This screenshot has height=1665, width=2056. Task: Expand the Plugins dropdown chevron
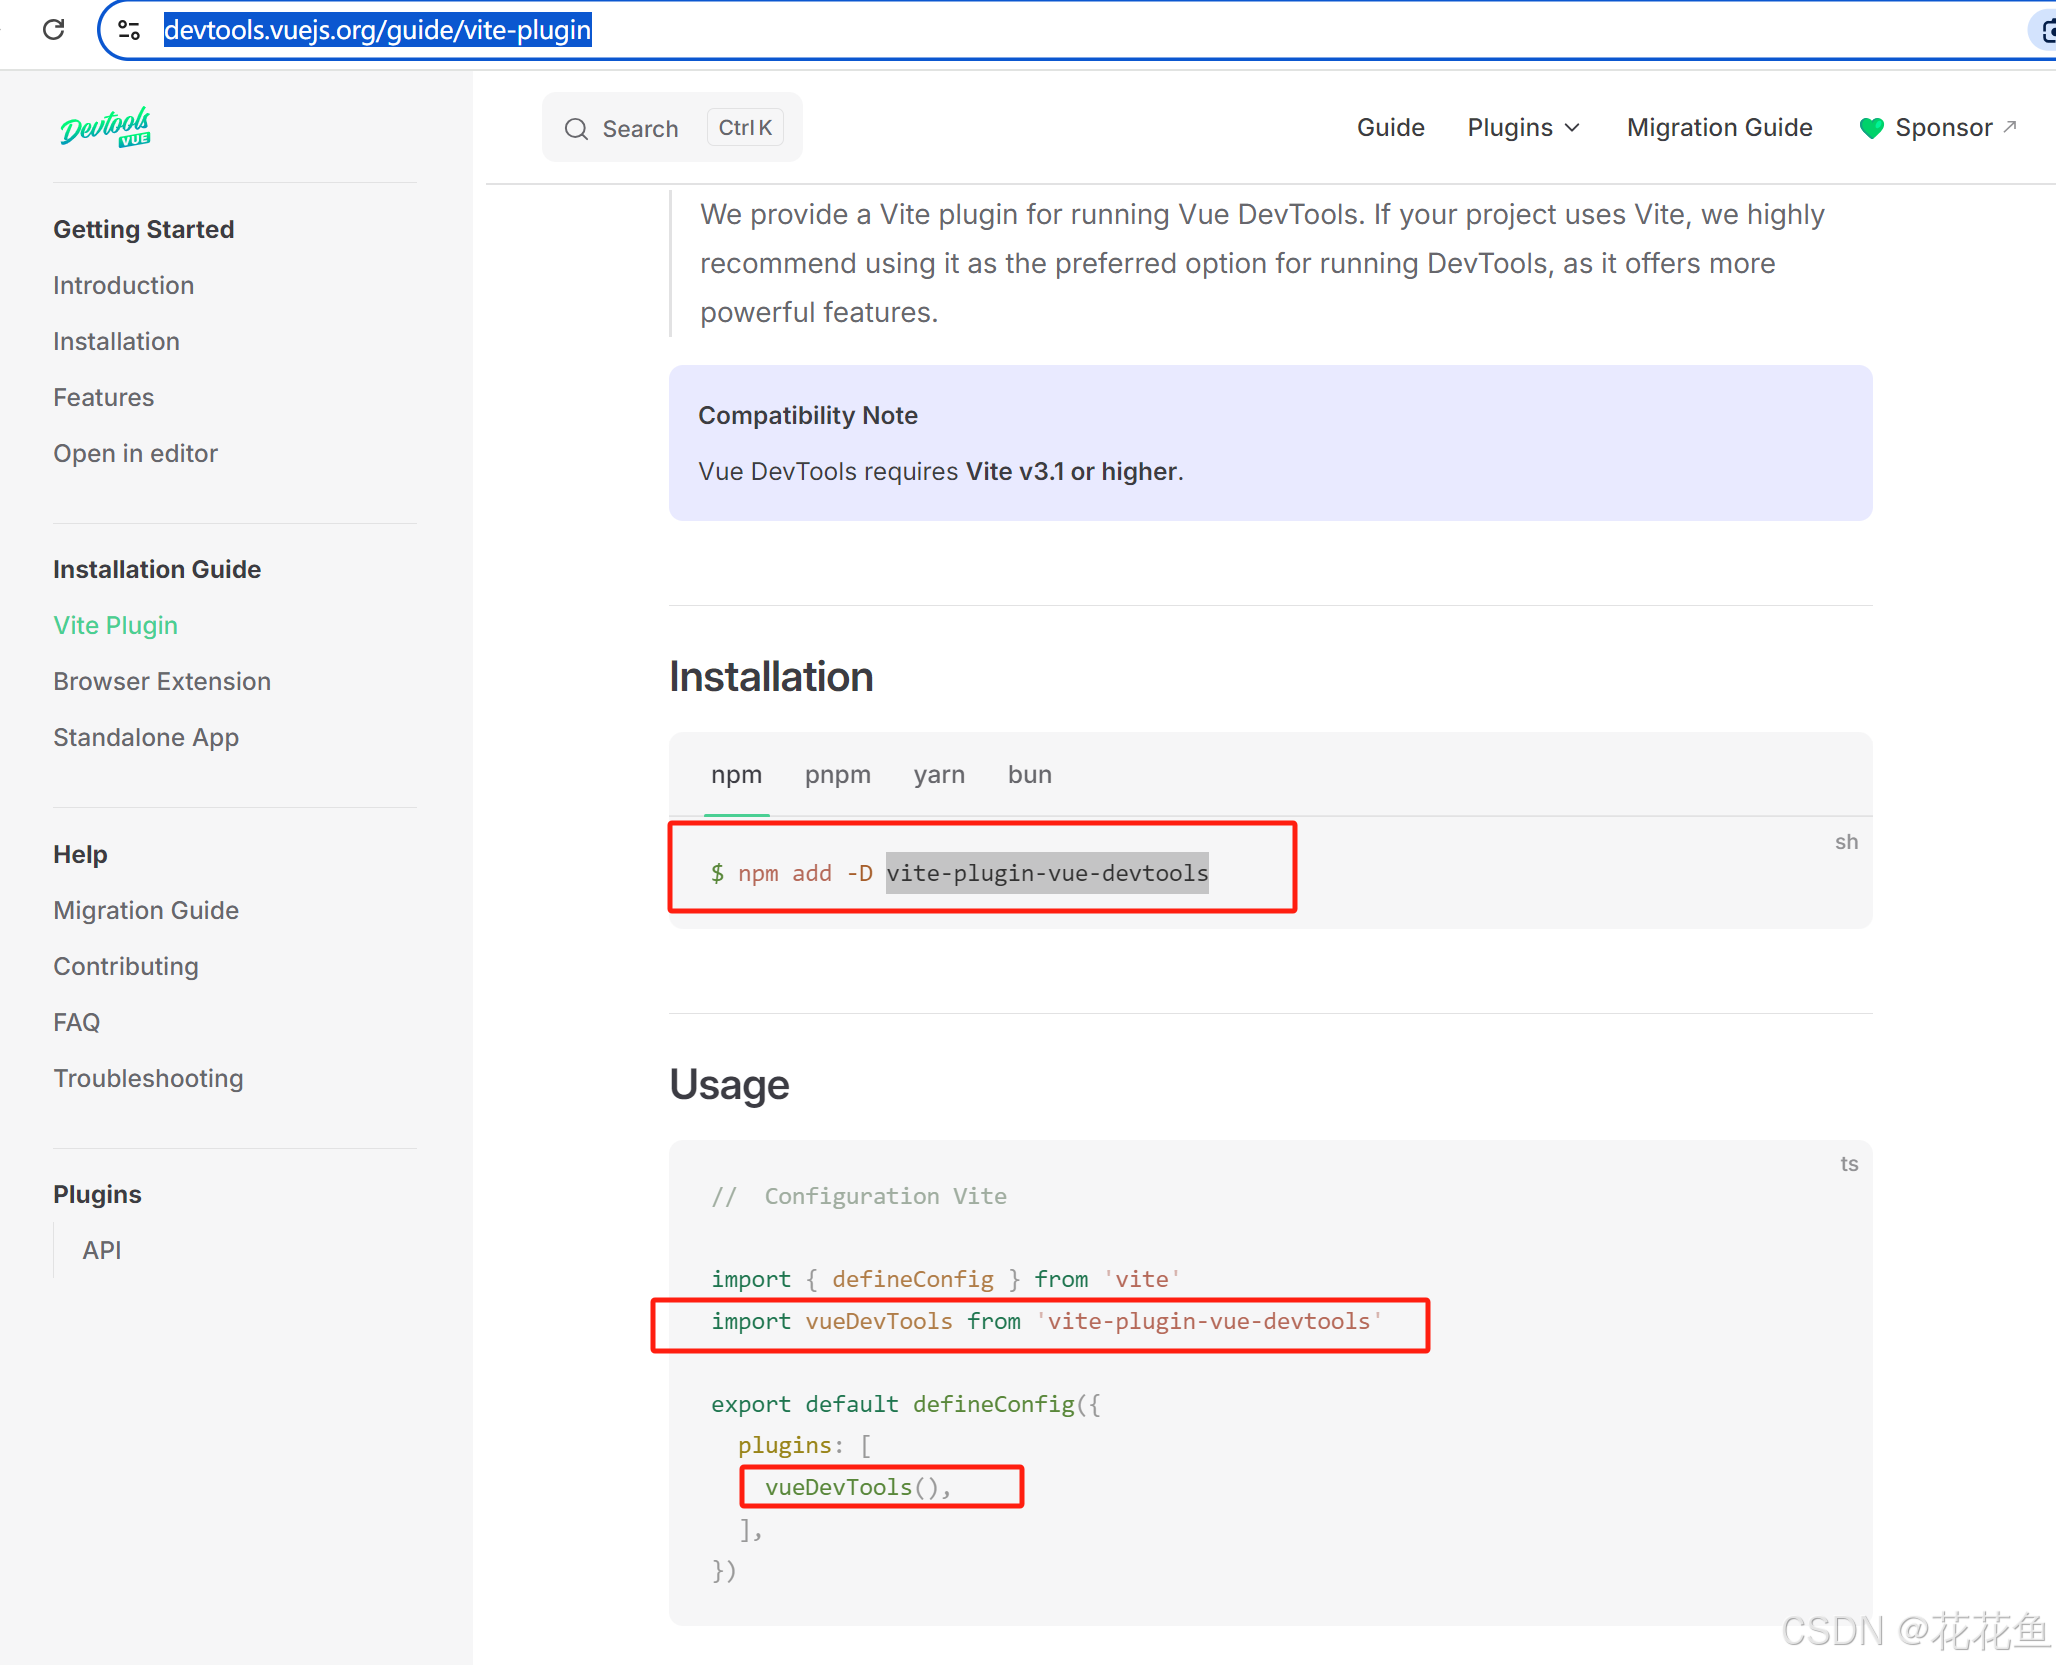1573,128
